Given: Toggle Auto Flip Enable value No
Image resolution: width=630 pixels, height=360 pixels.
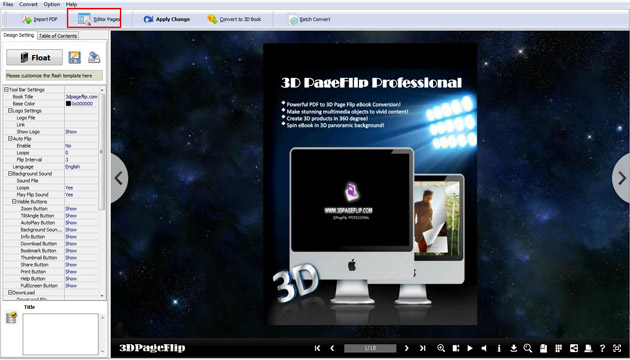Looking at the screenshot, I should [68, 145].
